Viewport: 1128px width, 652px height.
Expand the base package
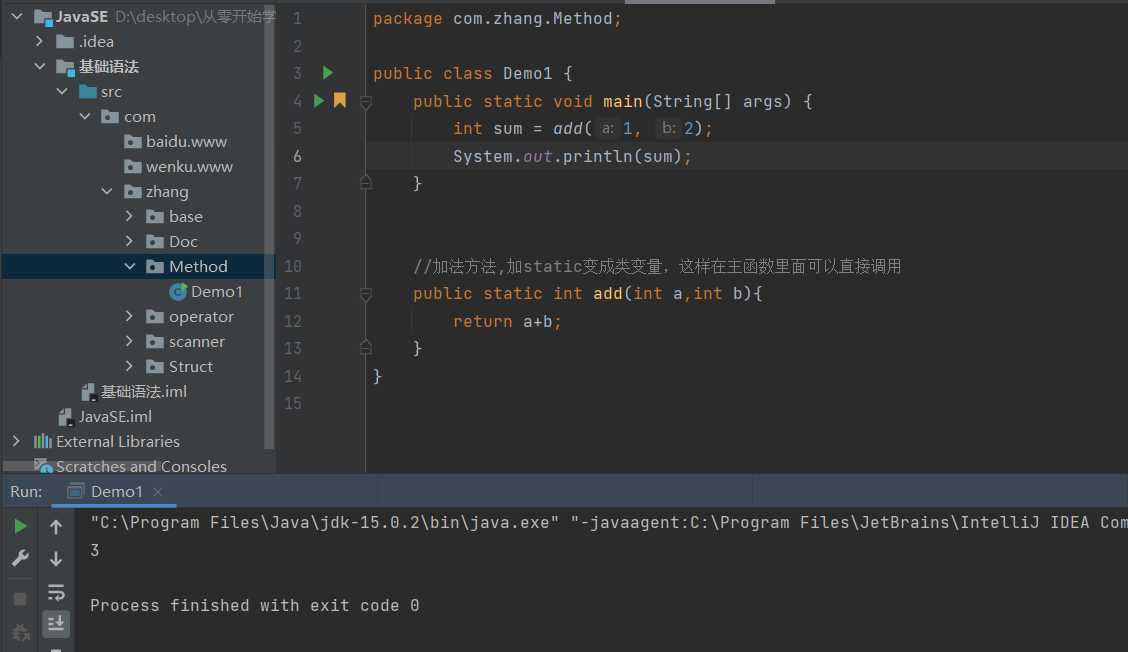[129, 216]
